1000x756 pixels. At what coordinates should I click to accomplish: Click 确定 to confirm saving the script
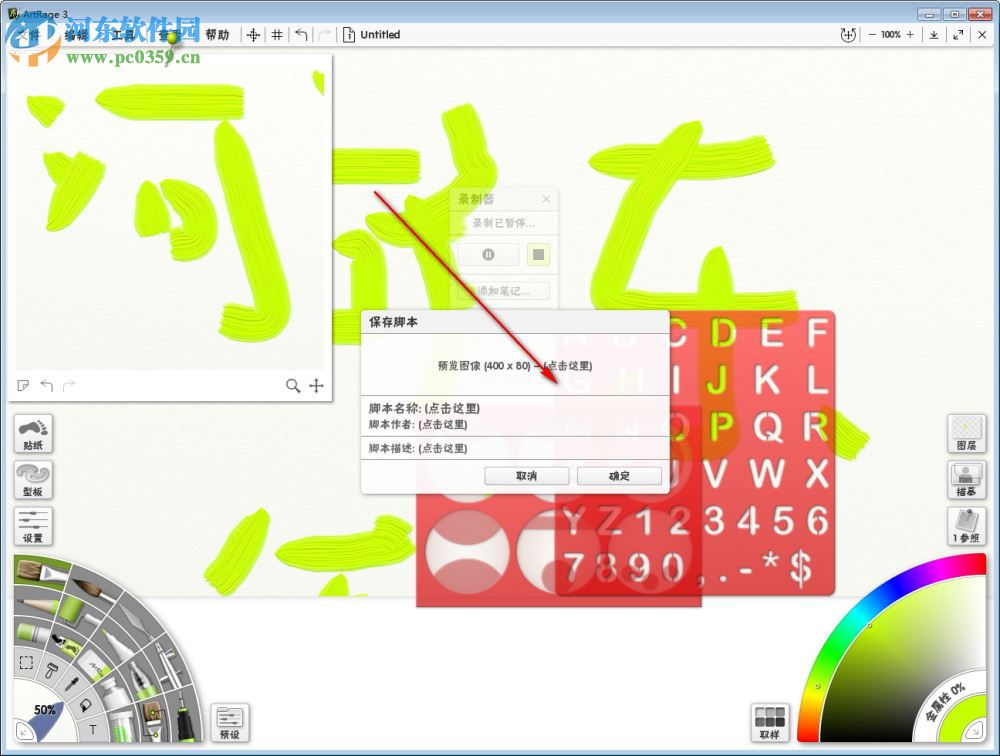pos(618,476)
